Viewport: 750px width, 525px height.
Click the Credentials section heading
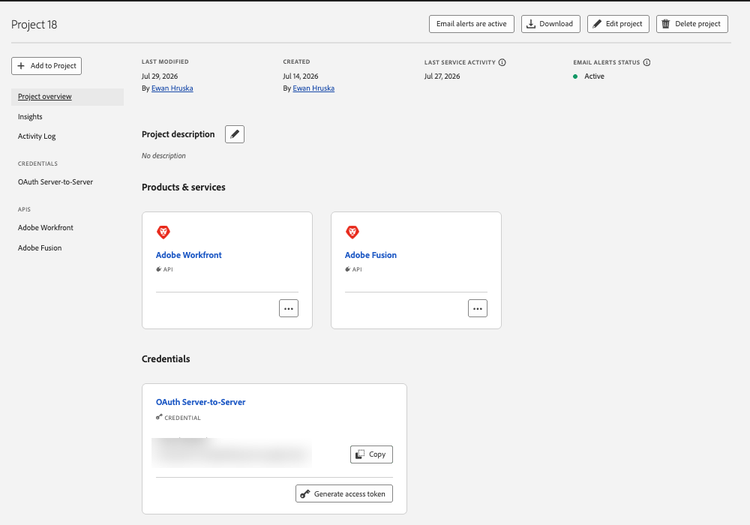pos(165,359)
